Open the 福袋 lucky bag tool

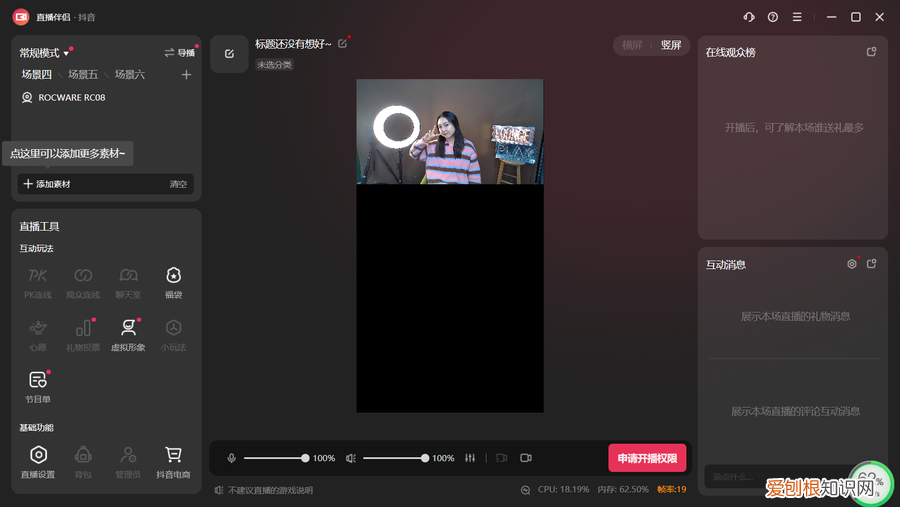(x=173, y=283)
